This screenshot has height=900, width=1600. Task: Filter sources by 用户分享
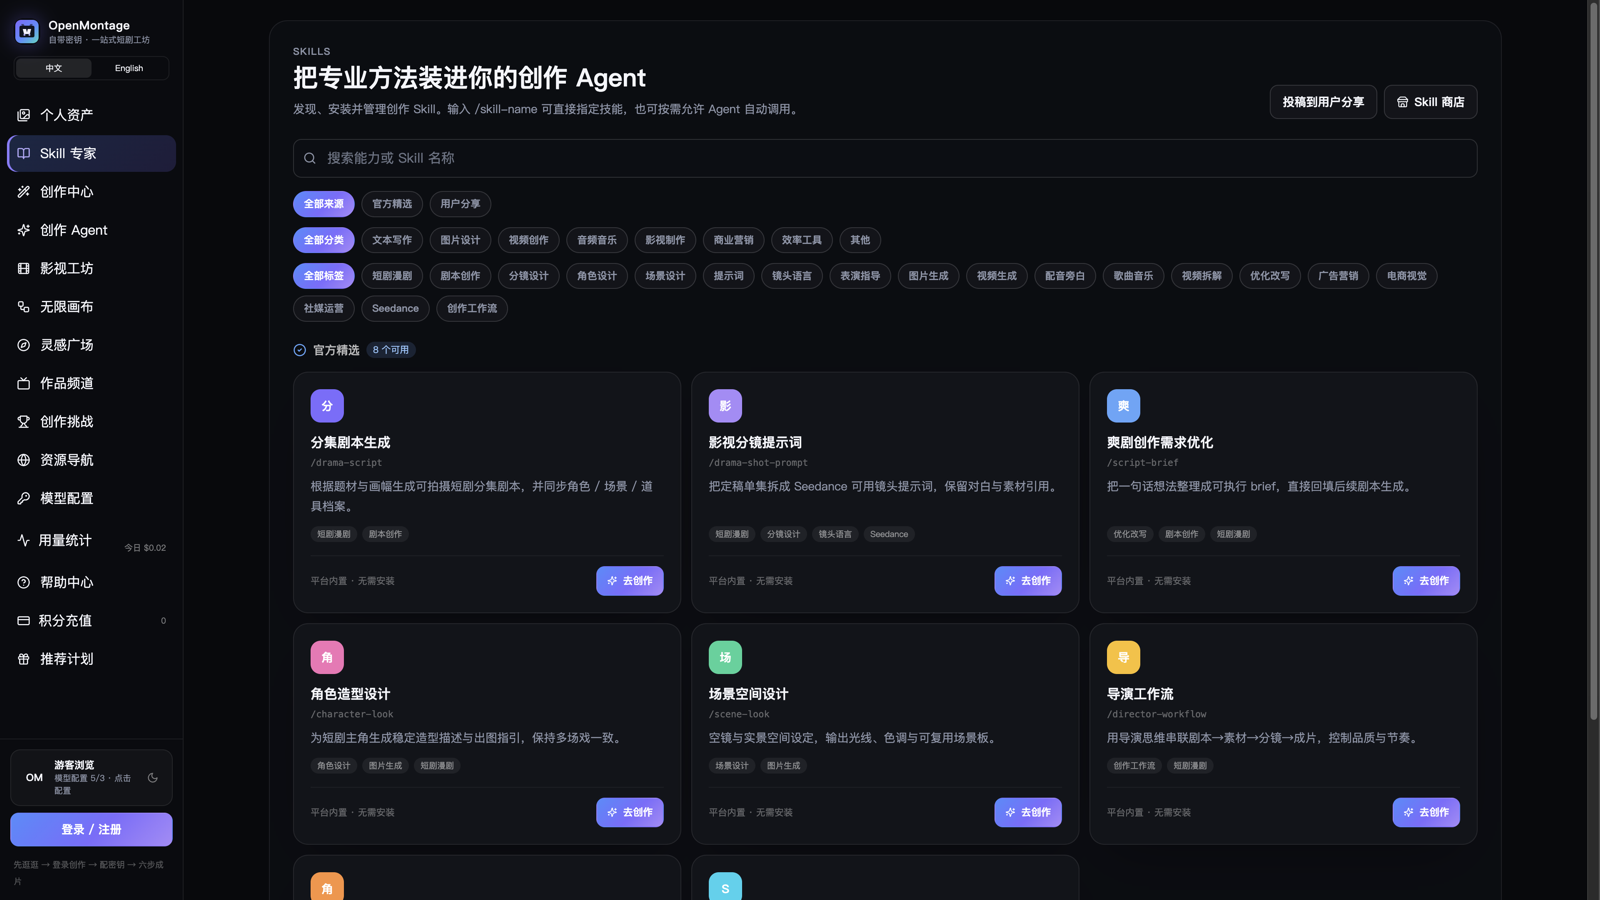pos(460,204)
